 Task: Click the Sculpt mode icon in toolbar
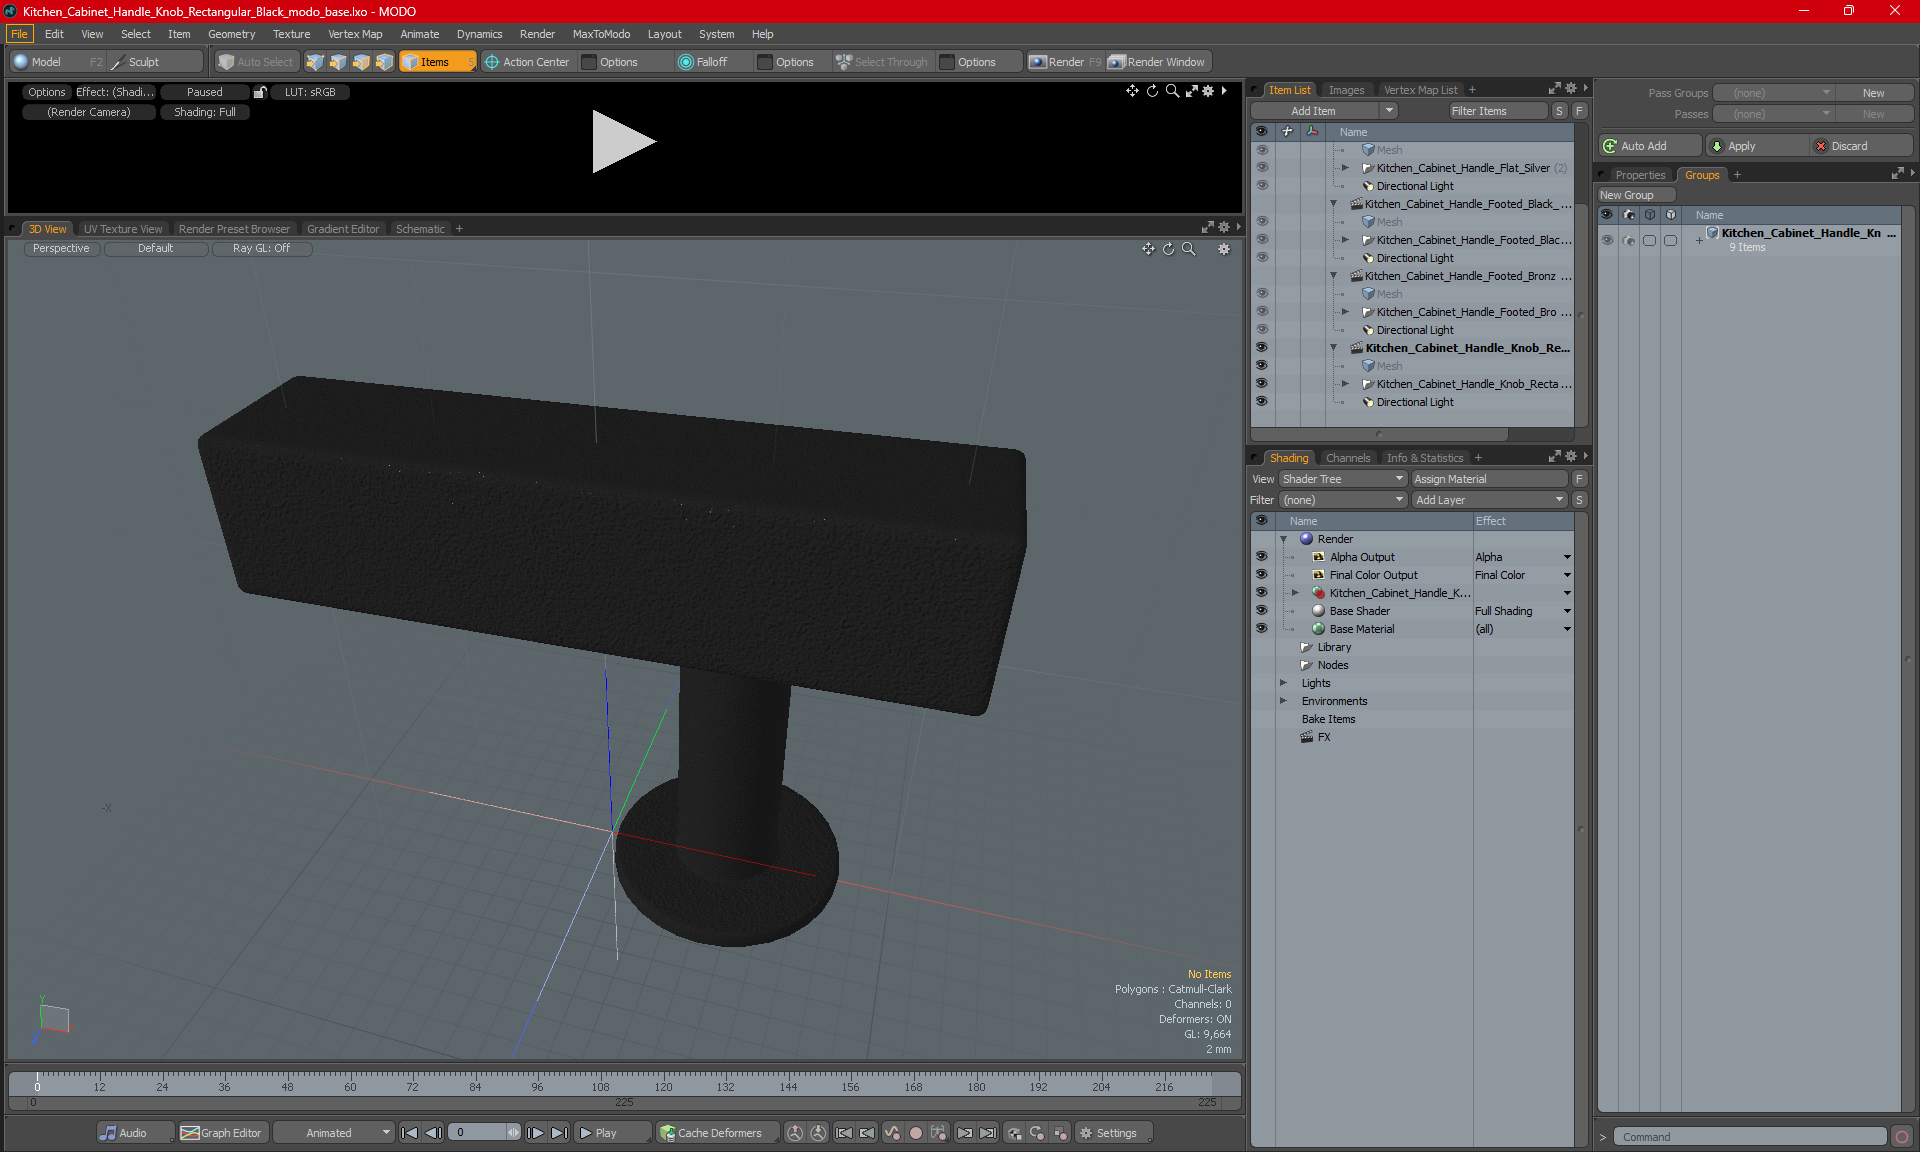click(143, 60)
